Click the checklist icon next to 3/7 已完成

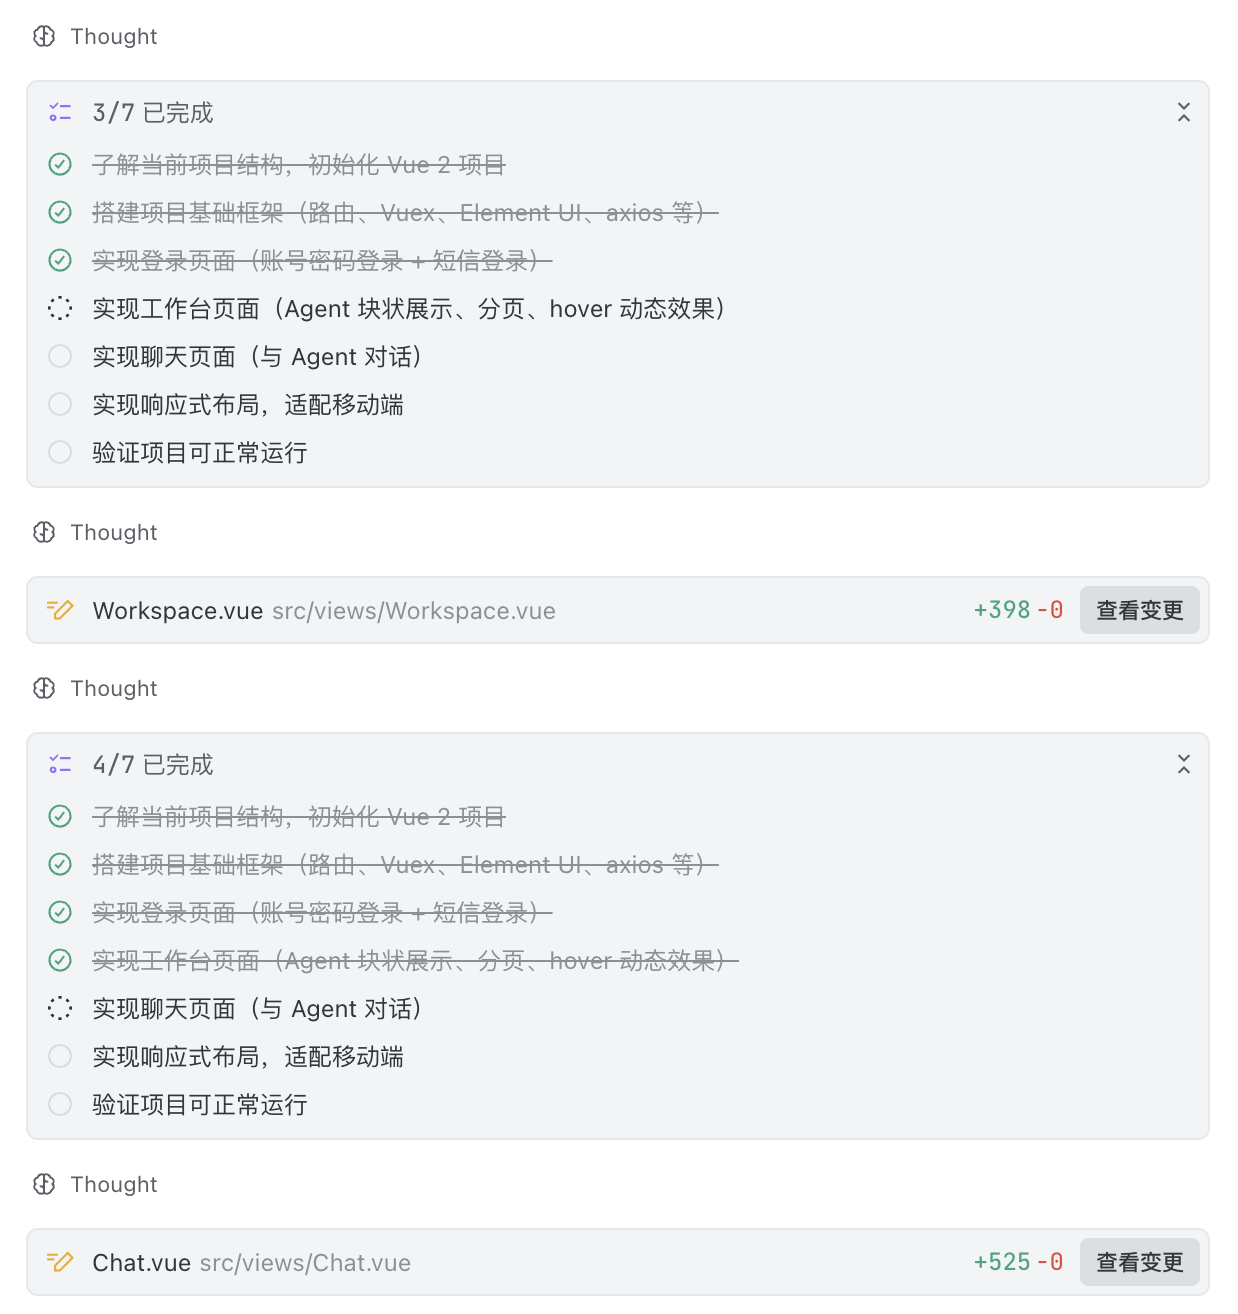pyautogui.click(x=60, y=113)
